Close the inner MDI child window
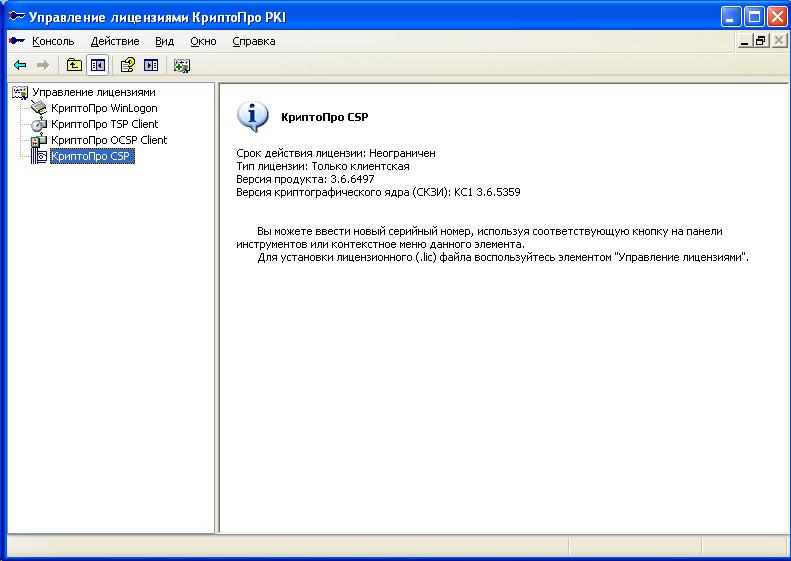The width and height of the screenshot is (791, 561). [778, 41]
